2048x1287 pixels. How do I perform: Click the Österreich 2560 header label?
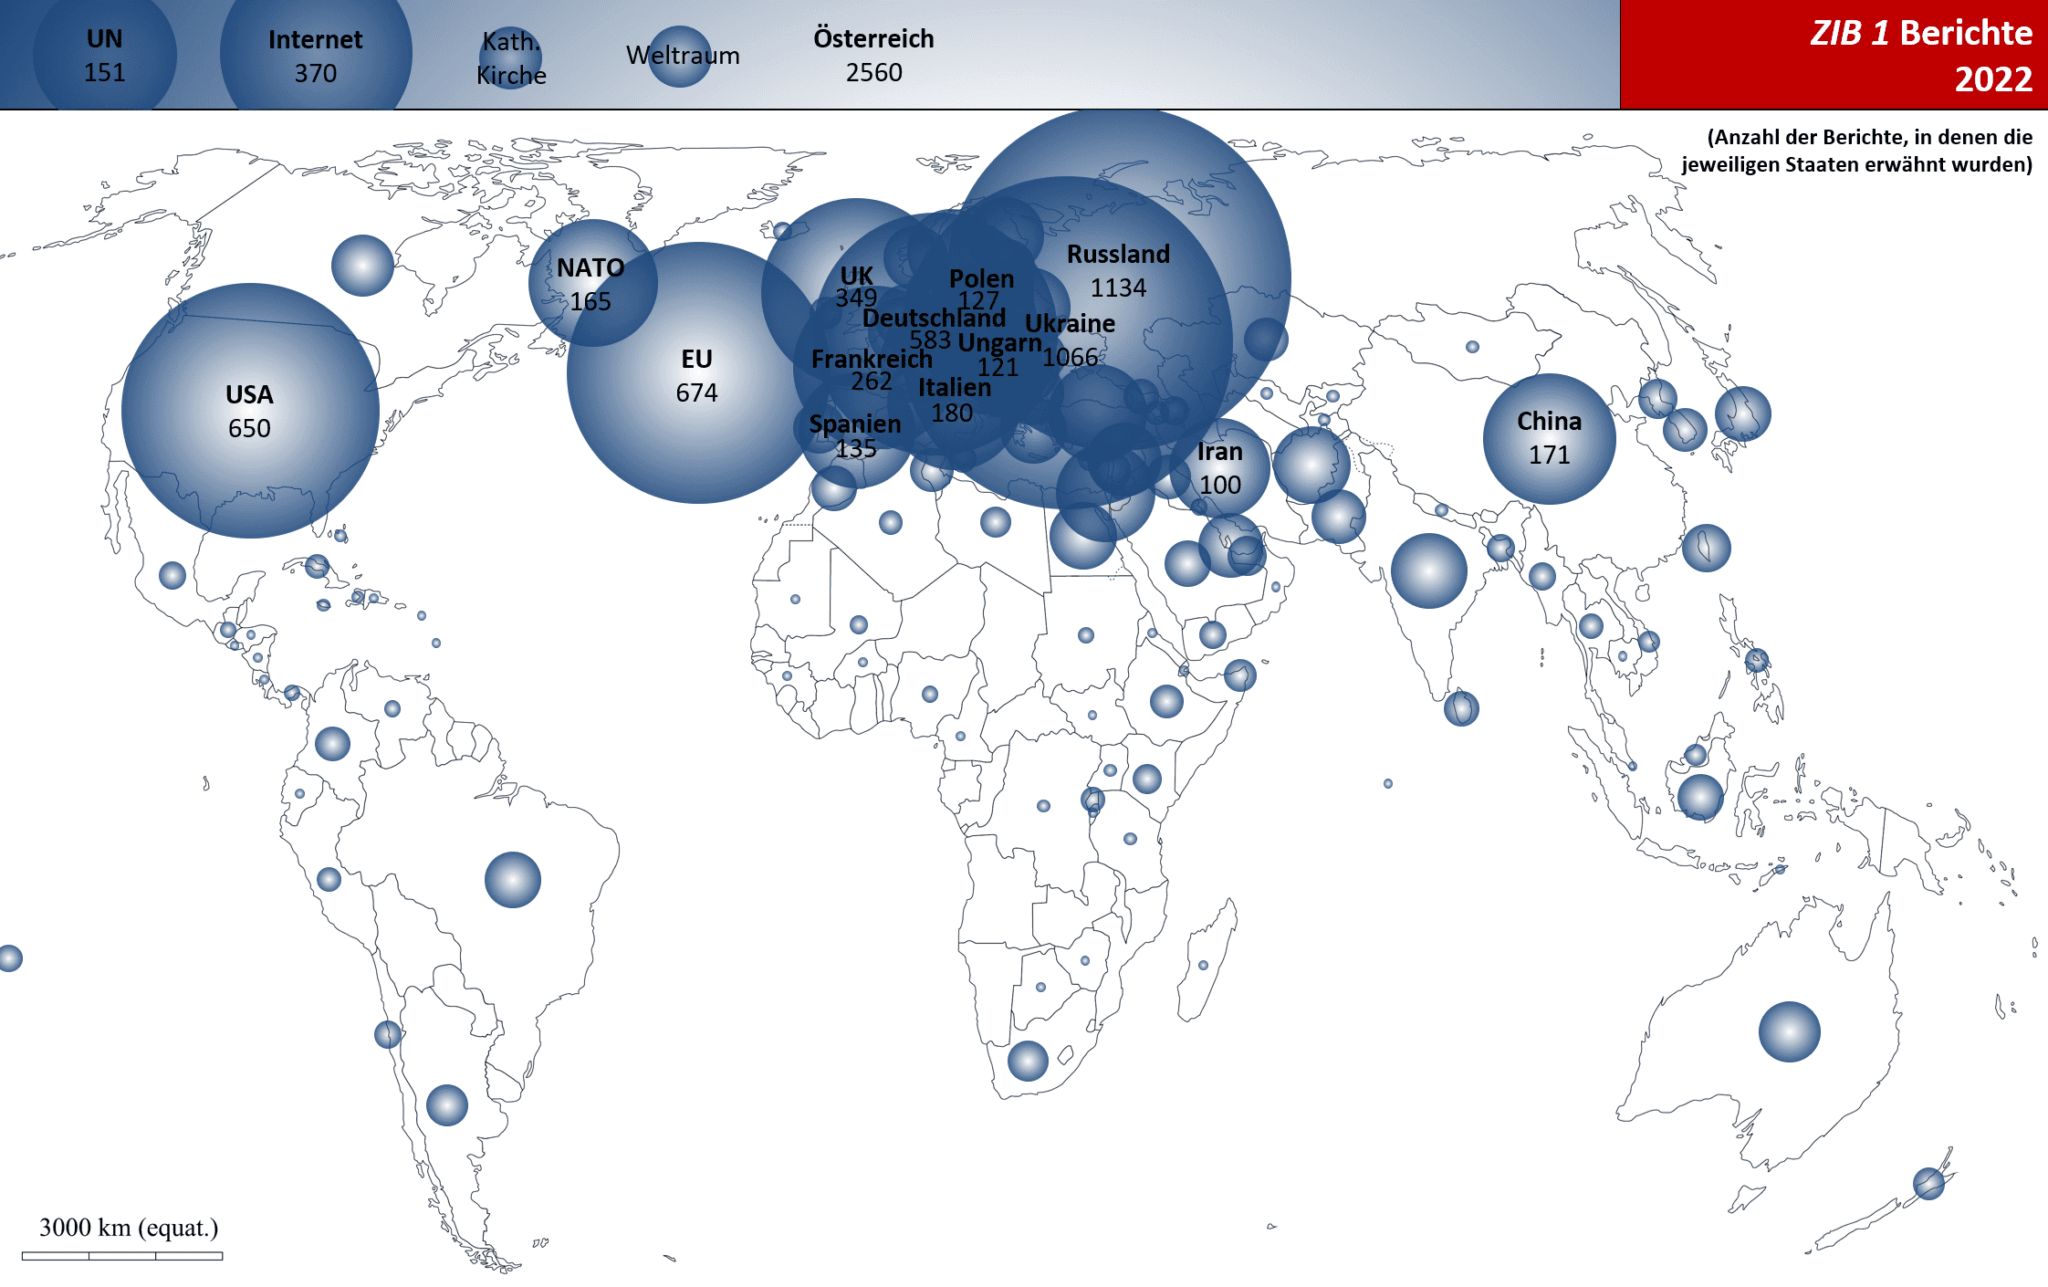[x=873, y=55]
